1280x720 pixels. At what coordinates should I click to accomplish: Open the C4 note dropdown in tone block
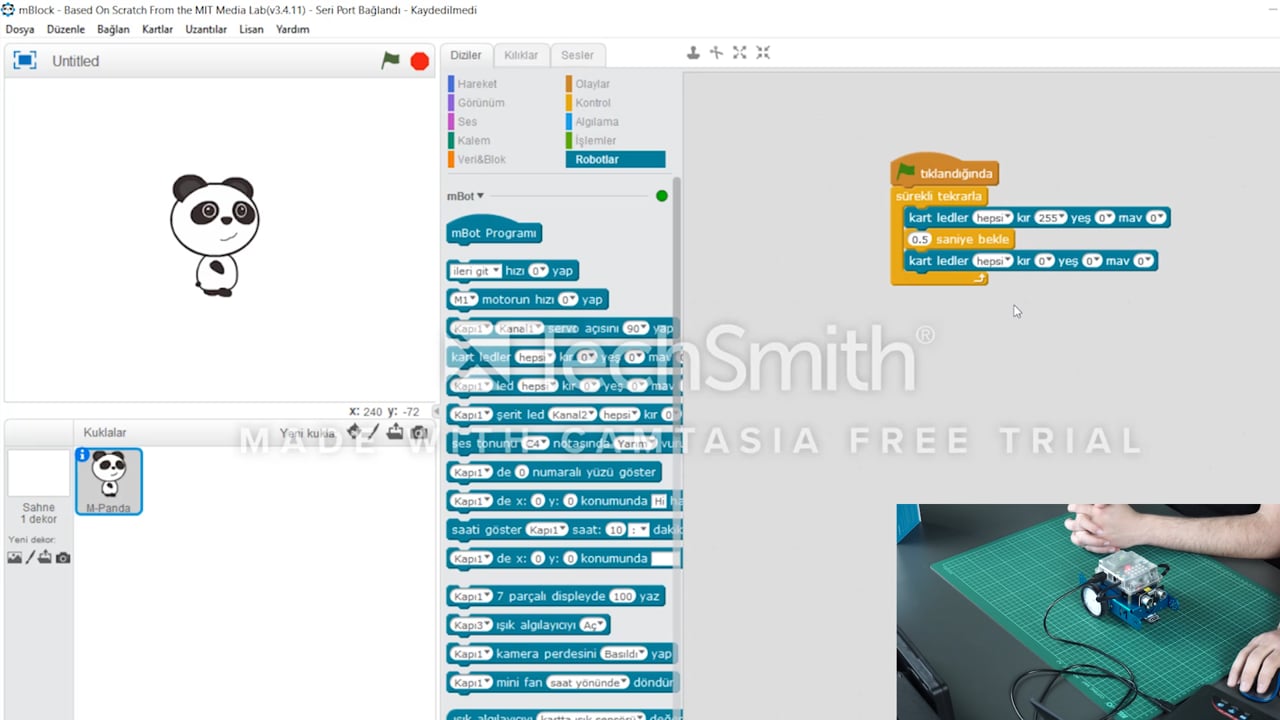pyautogui.click(x=537, y=443)
